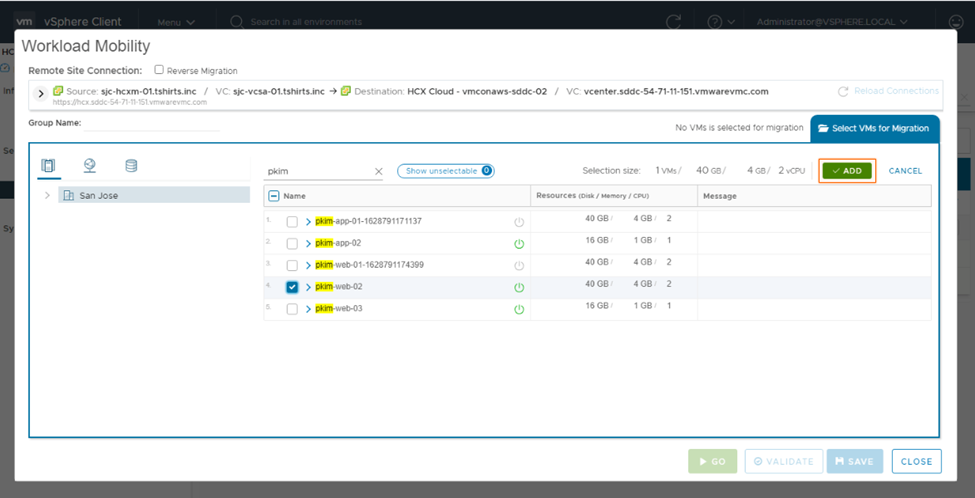
Task: Click power state icon for pkim-web-03
Action: (x=519, y=309)
